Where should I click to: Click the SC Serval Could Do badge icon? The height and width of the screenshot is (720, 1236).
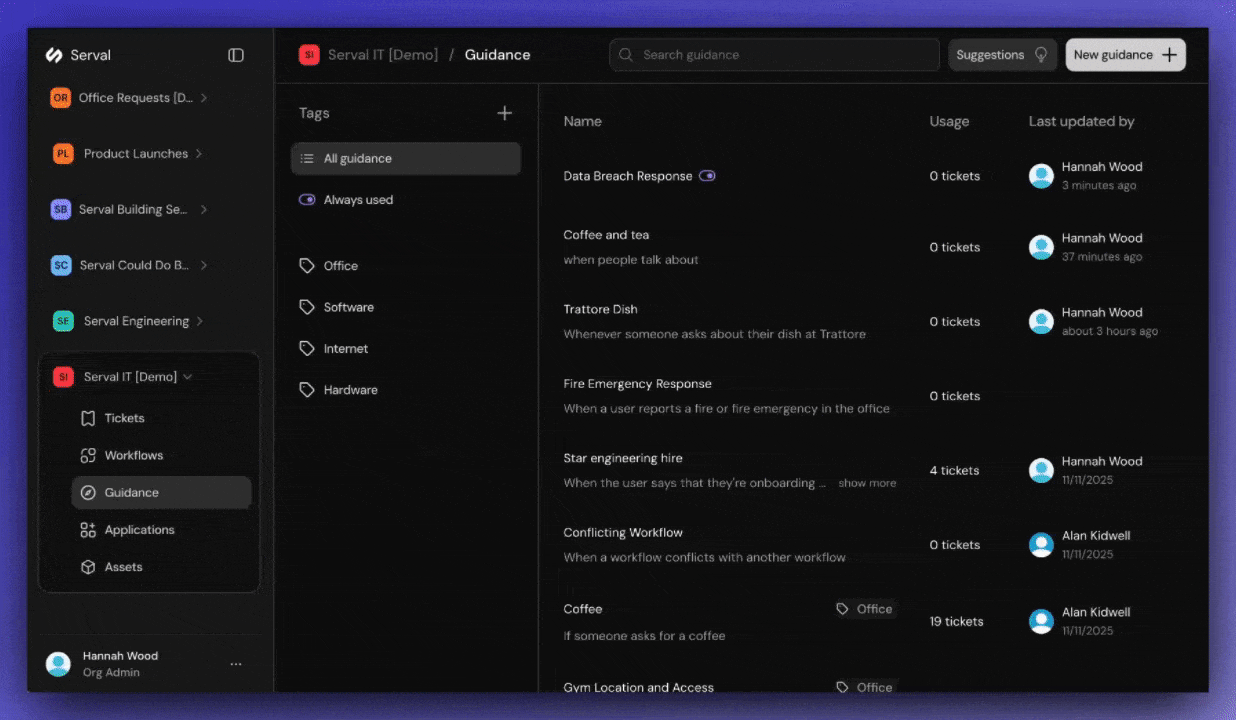tap(61, 266)
